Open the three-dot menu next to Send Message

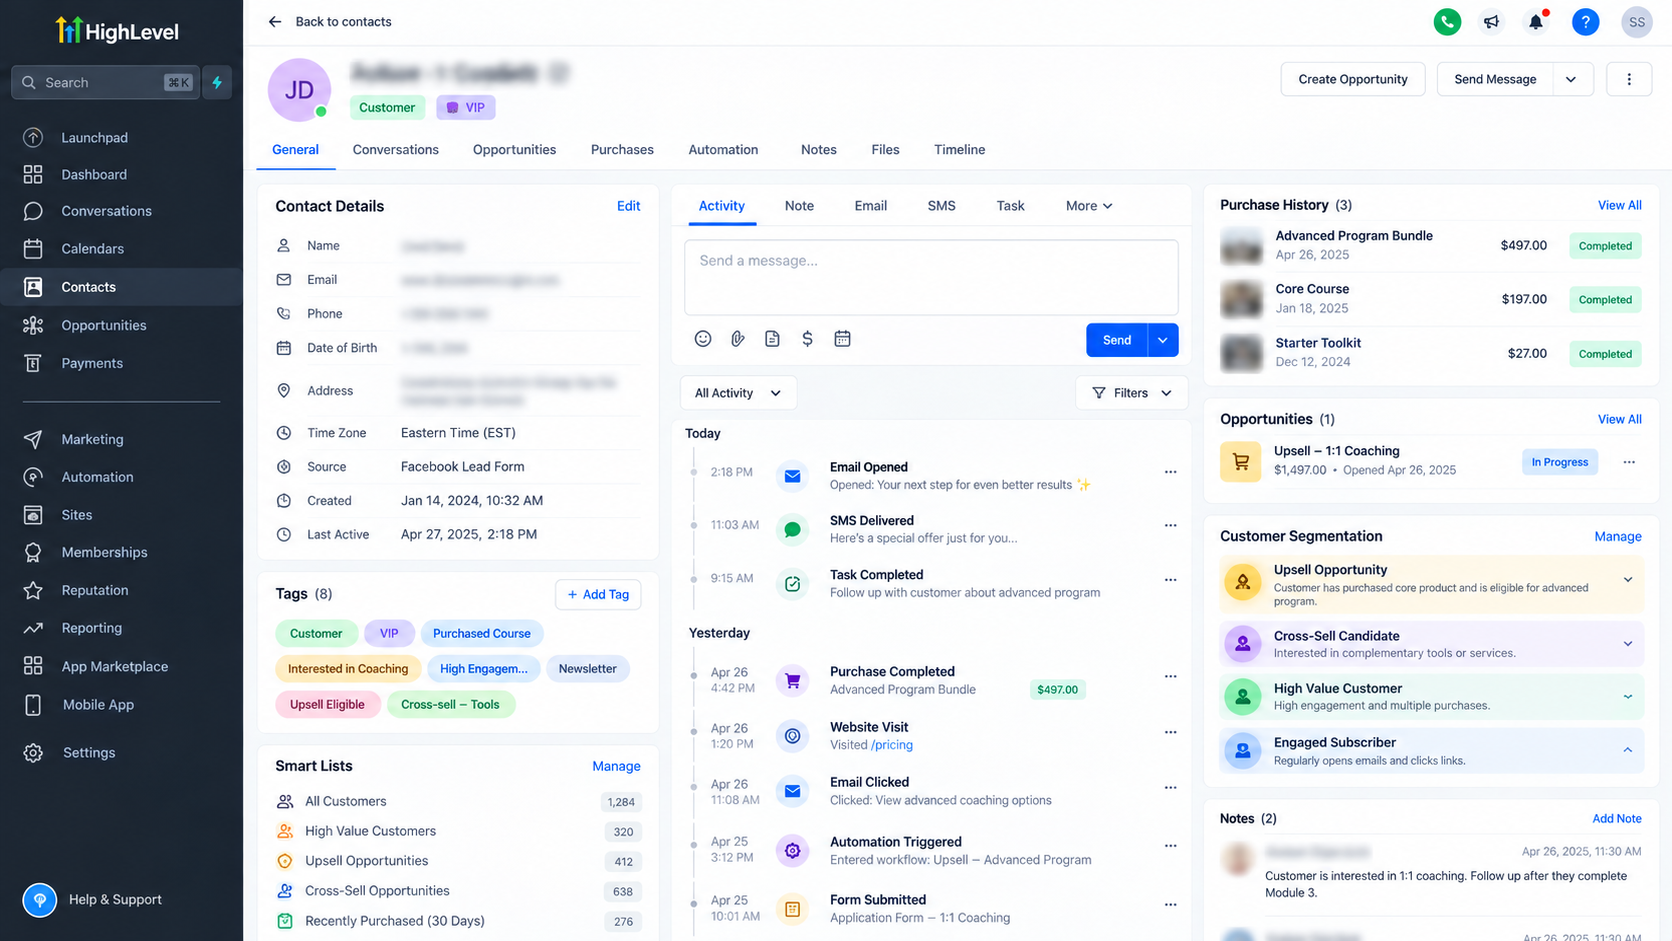1629,79
